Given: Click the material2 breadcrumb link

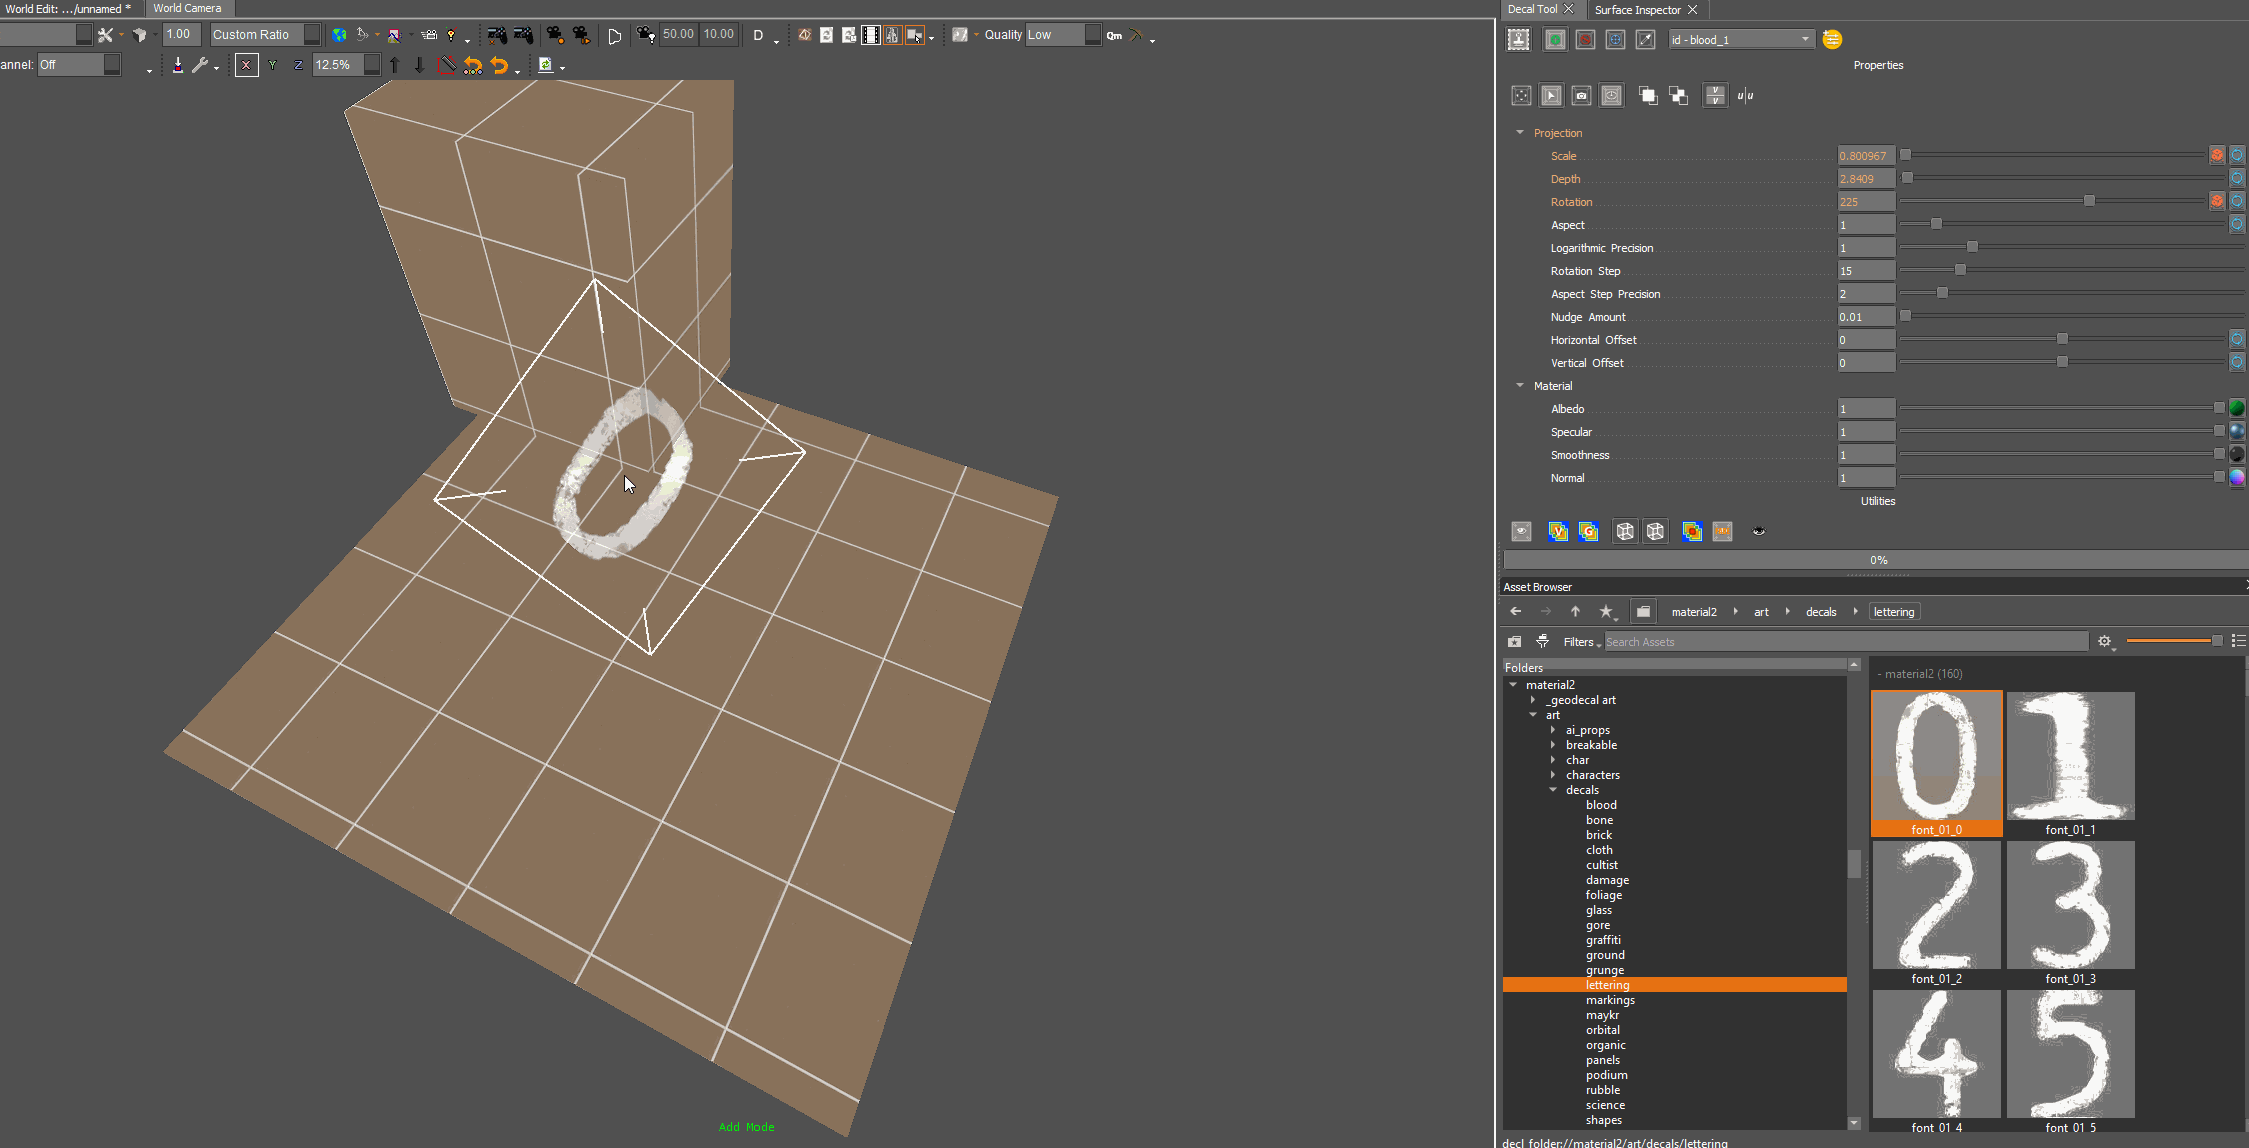Looking at the screenshot, I should pyautogui.click(x=1694, y=612).
